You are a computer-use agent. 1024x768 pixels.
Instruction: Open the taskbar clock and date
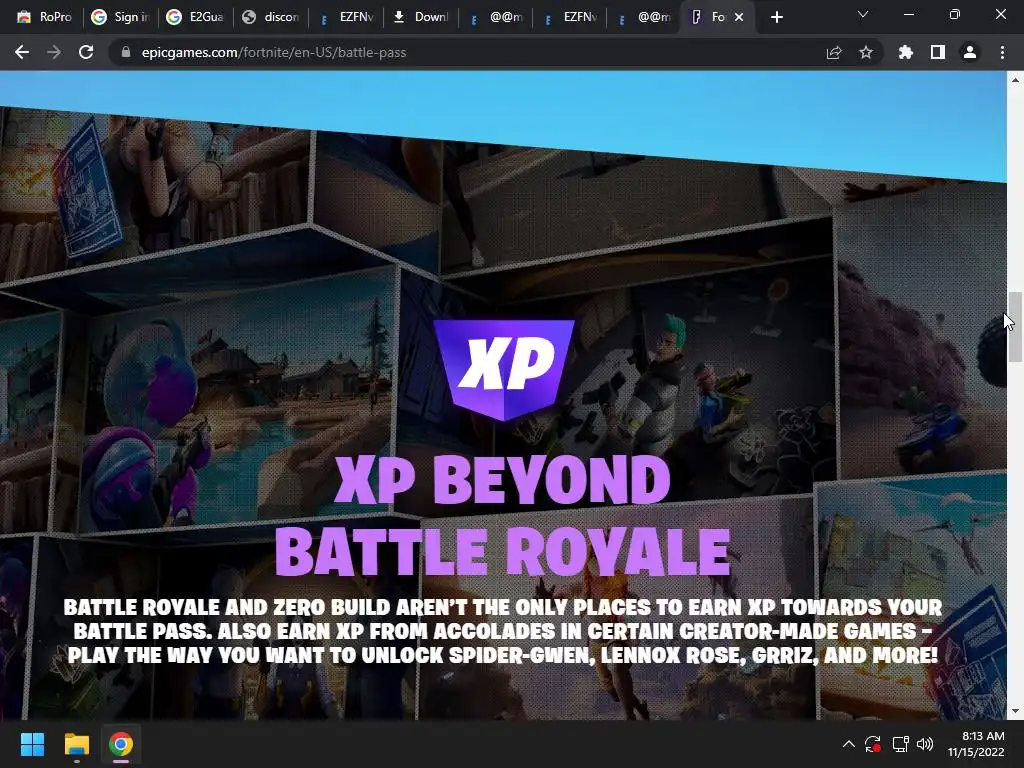tap(976, 744)
